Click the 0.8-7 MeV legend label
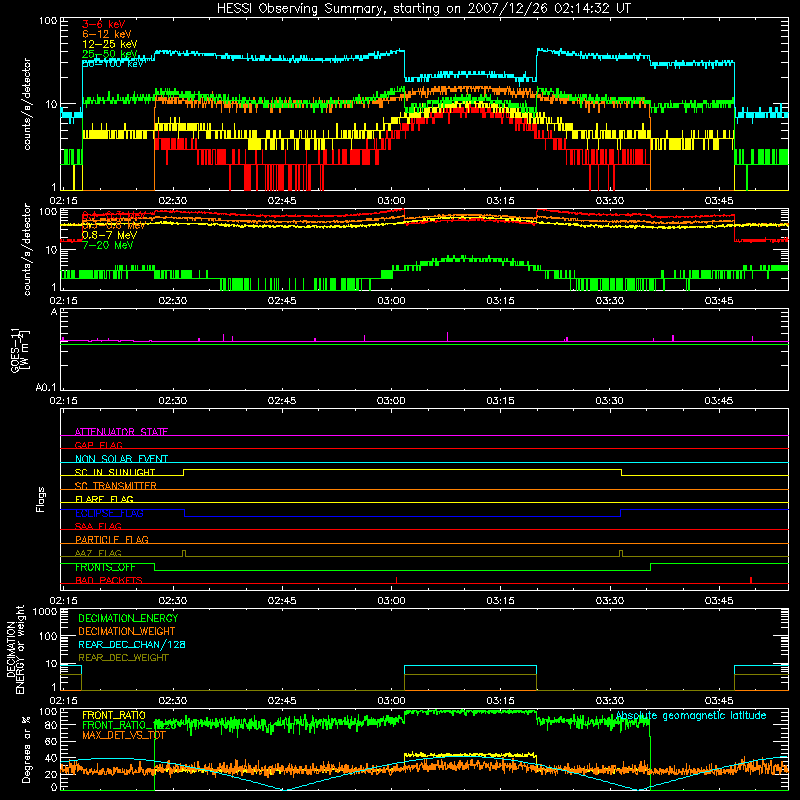The width and height of the screenshot is (800, 800). [x=110, y=235]
